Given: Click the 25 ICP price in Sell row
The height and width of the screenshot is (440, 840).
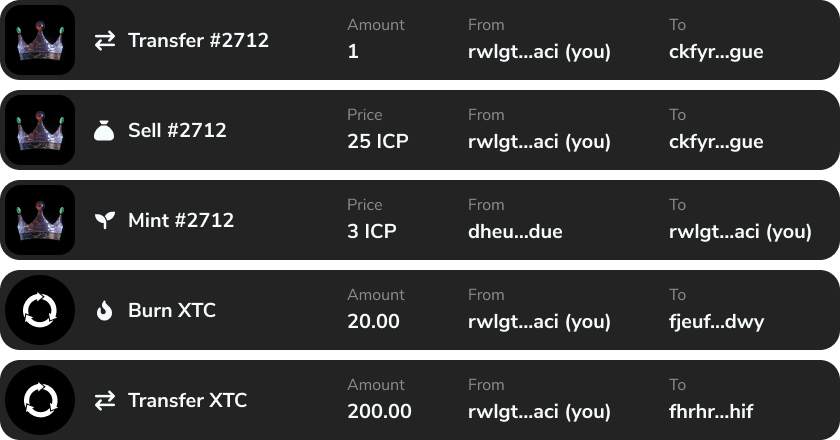Looking at the screenshot, I should click(378, 141).
